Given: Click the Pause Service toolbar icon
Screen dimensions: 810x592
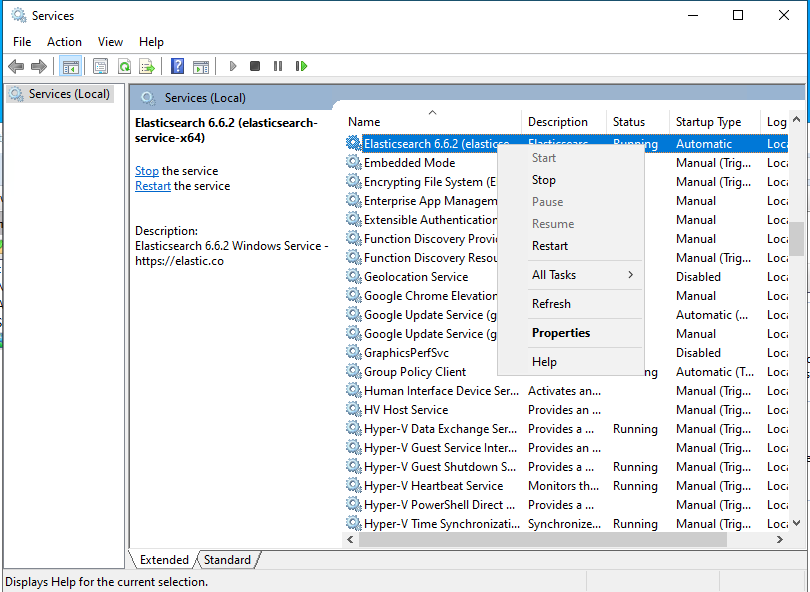Looking at the screenshot, I should click(278, 66).
